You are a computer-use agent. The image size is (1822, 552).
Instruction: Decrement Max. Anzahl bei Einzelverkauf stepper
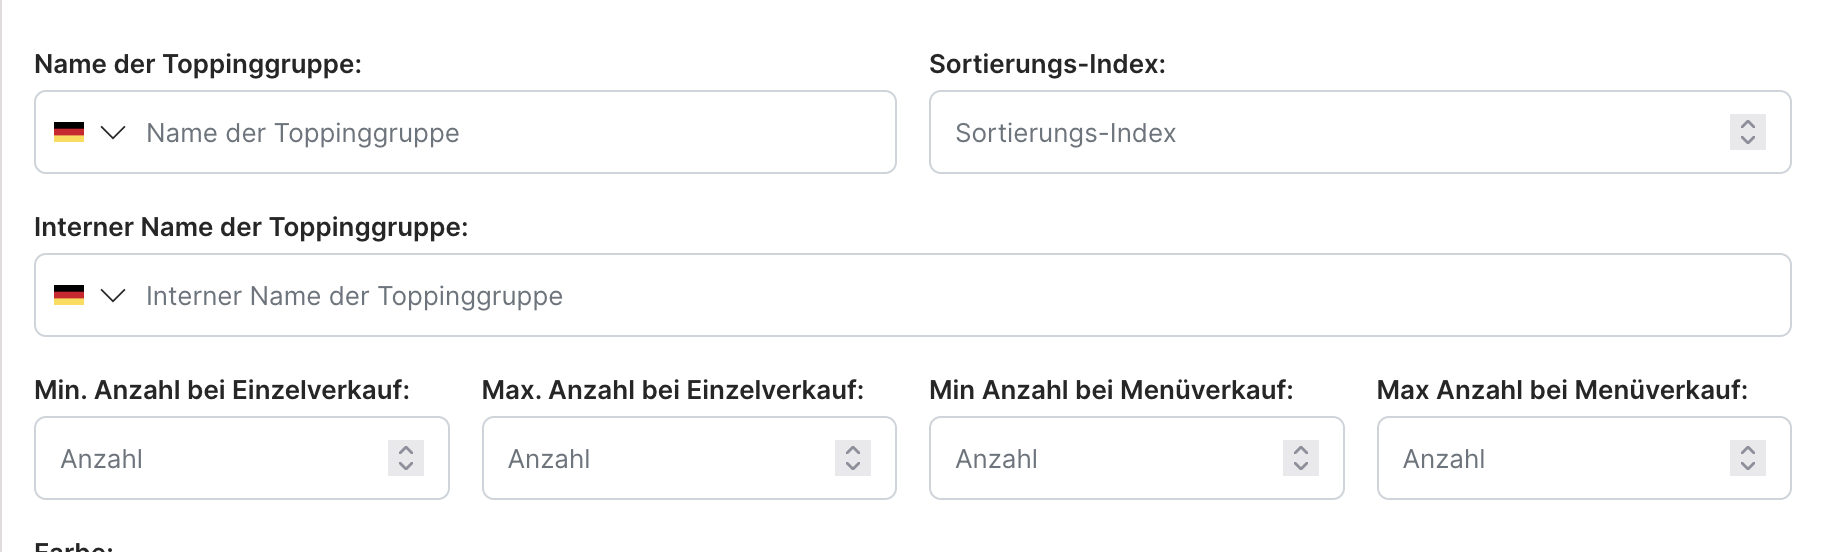click(853, 467)
